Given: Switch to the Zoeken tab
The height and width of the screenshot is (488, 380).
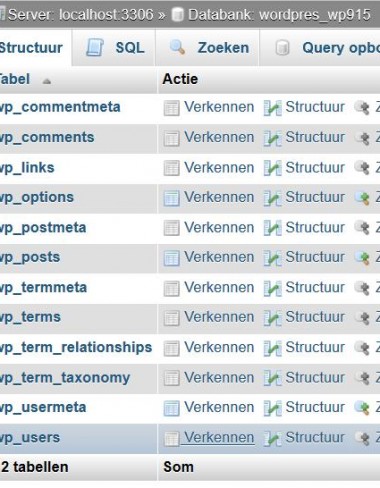Looking at the screenshot, I should click(x=207, y=48).
